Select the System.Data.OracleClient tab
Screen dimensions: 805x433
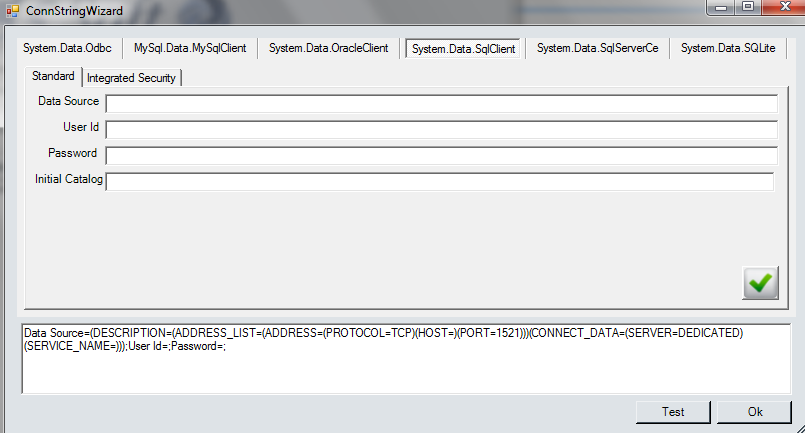point(329,48)
